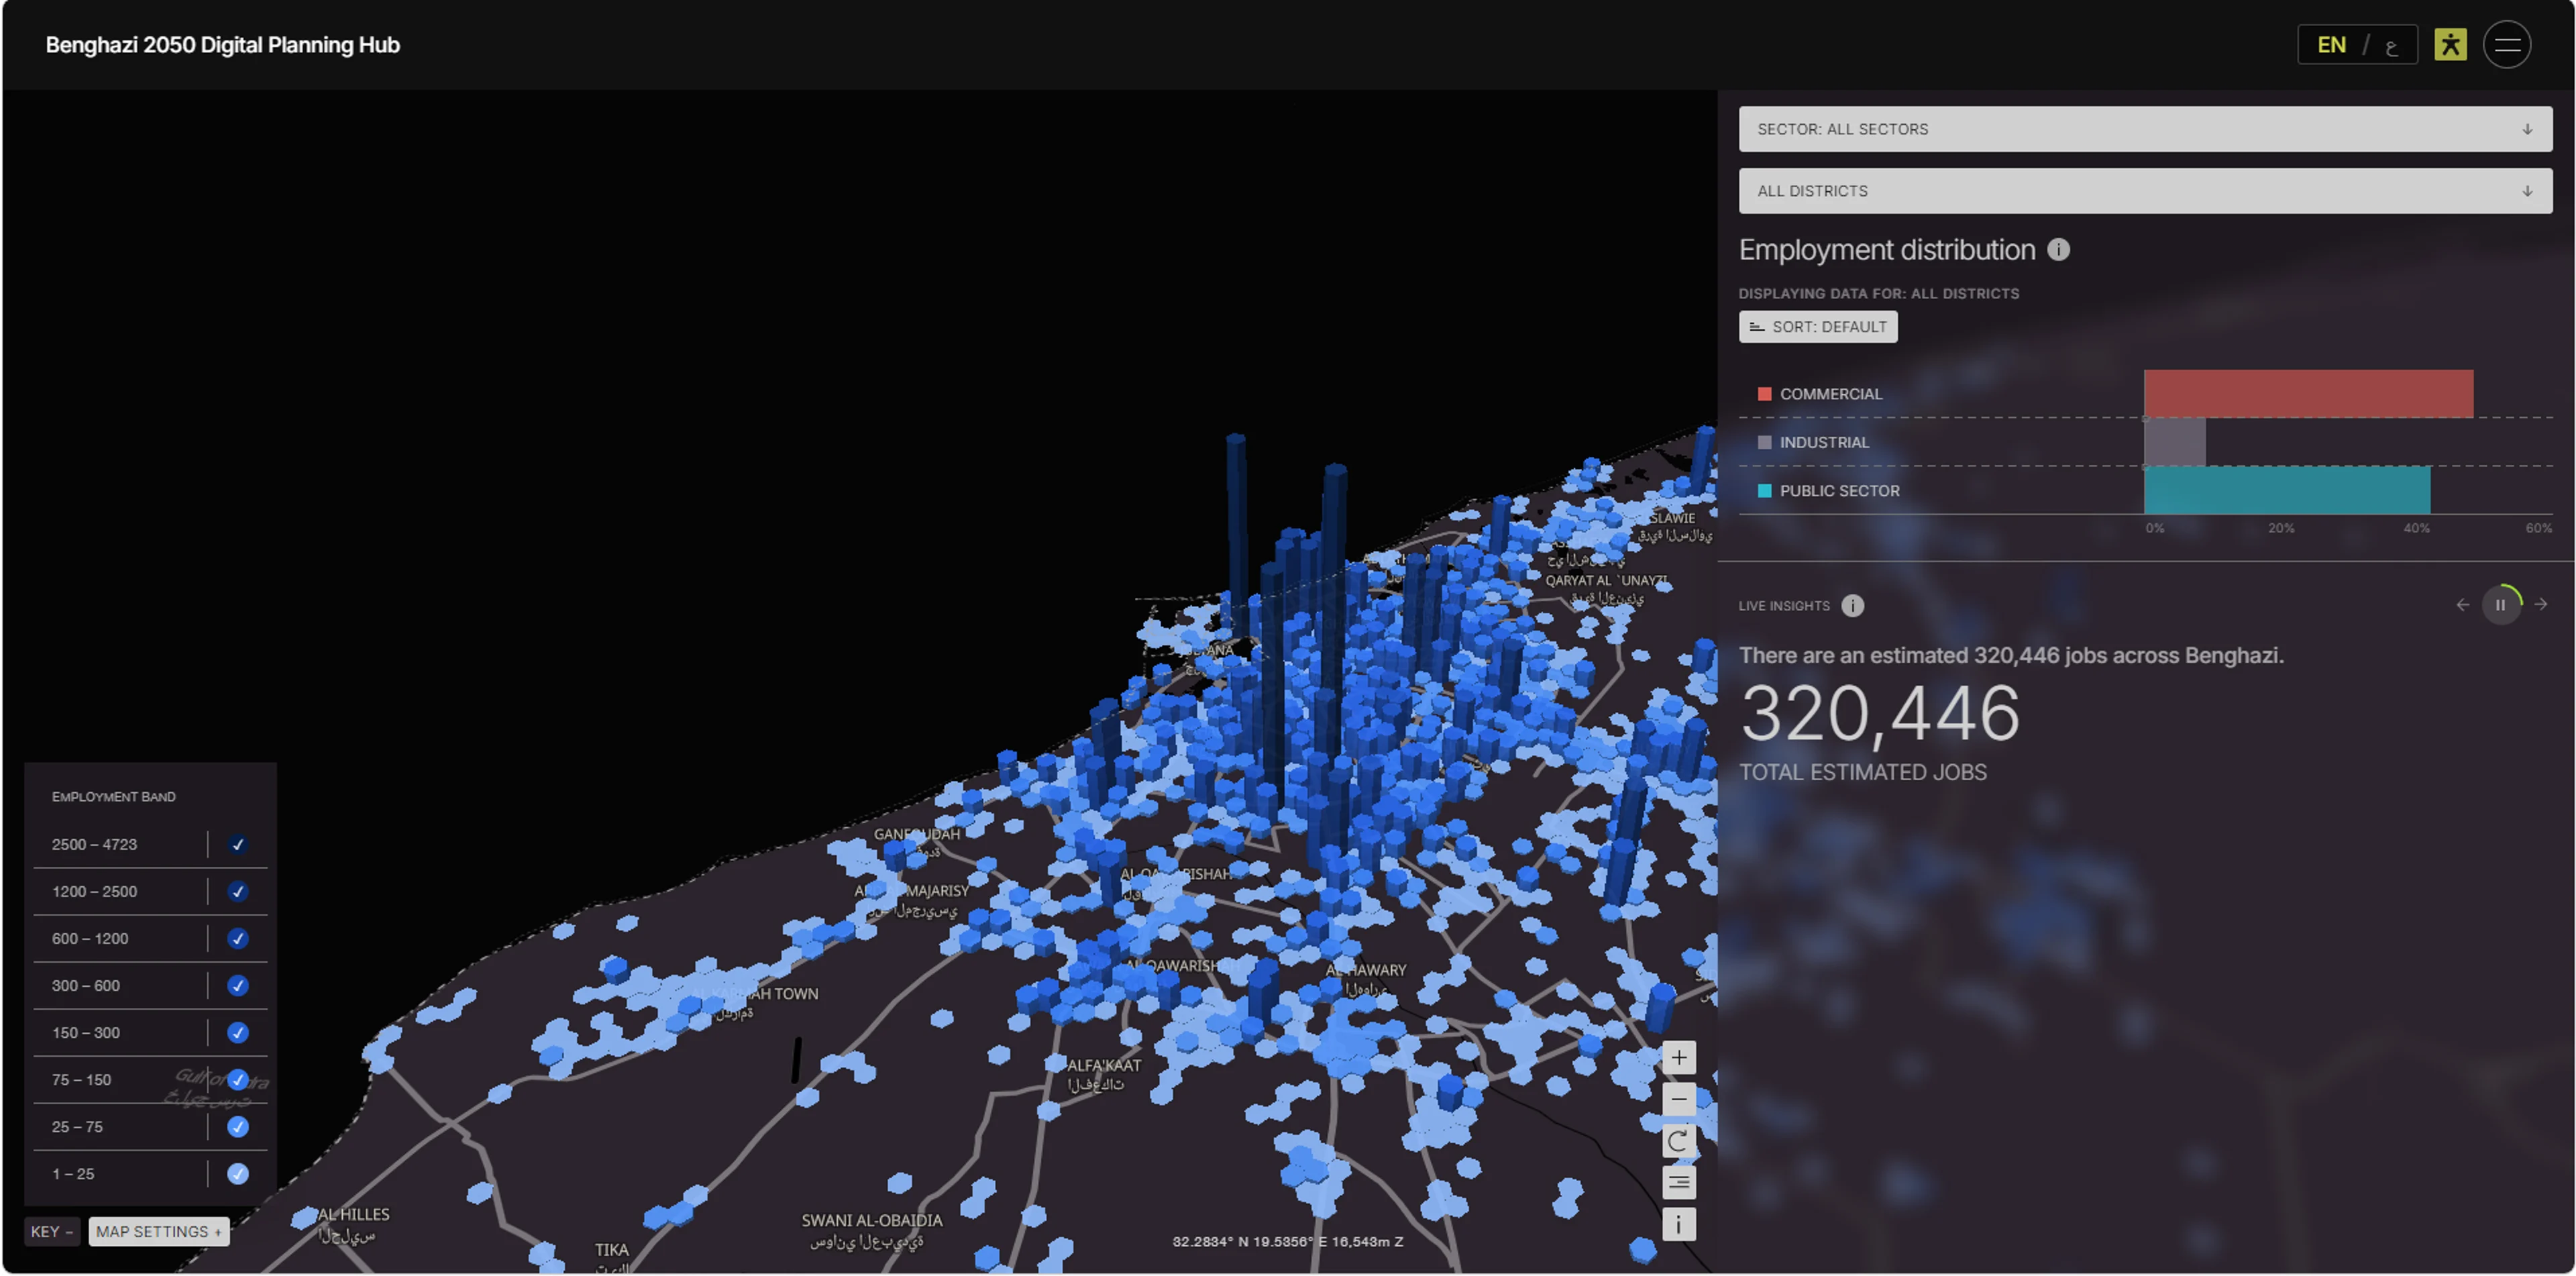This screenshot has height=1276, width=2576.
Task: Click the map info 'i' icon
Action: tap(1678, 1224)
